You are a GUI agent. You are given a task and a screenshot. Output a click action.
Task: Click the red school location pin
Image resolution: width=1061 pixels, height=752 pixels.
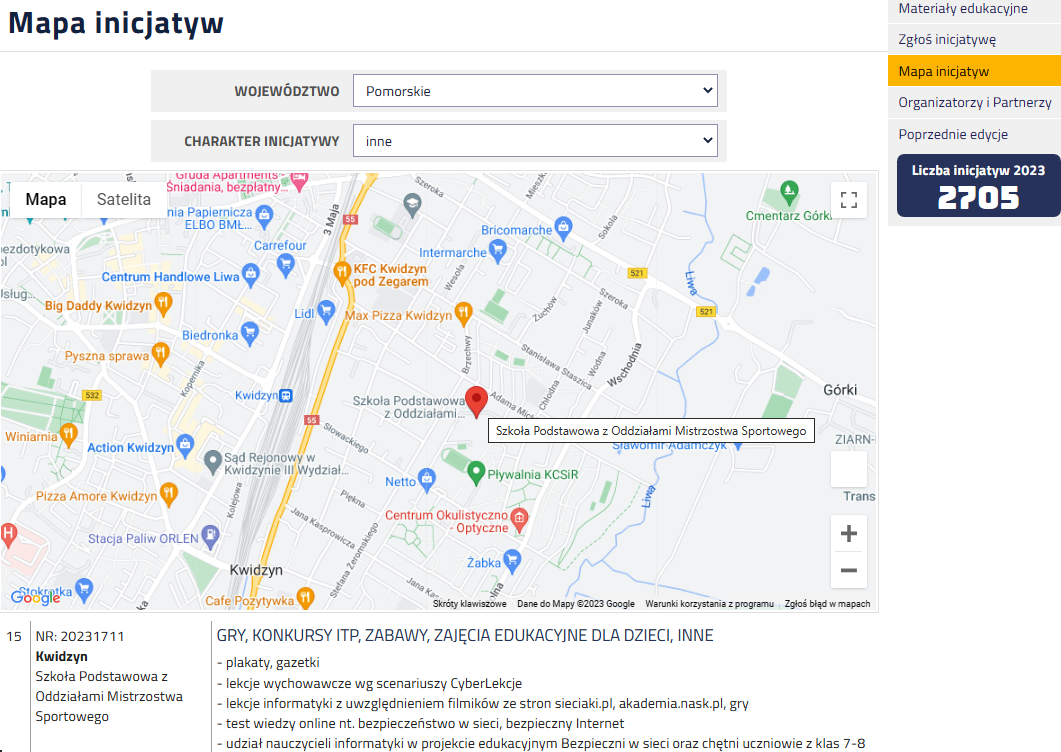click(x=476, y=401)
